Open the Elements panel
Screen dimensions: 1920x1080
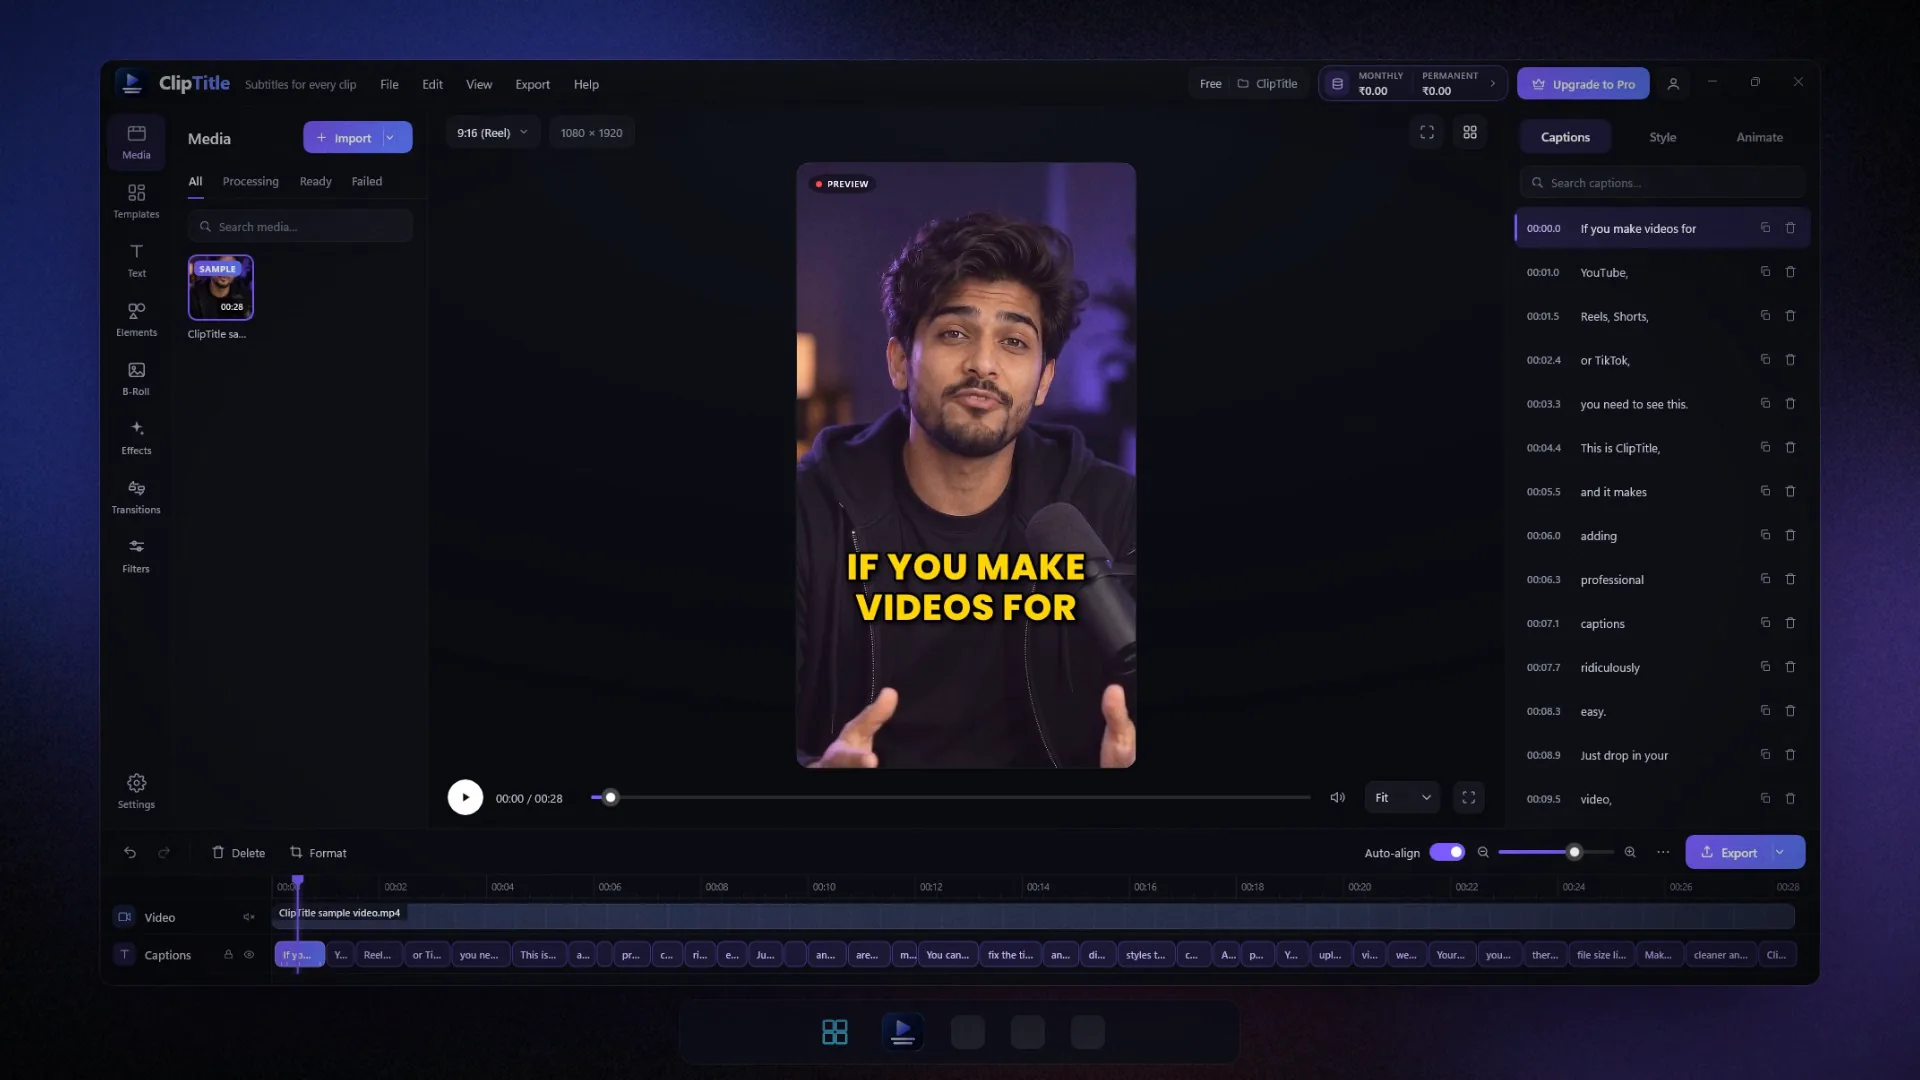[x=136, y=319]
